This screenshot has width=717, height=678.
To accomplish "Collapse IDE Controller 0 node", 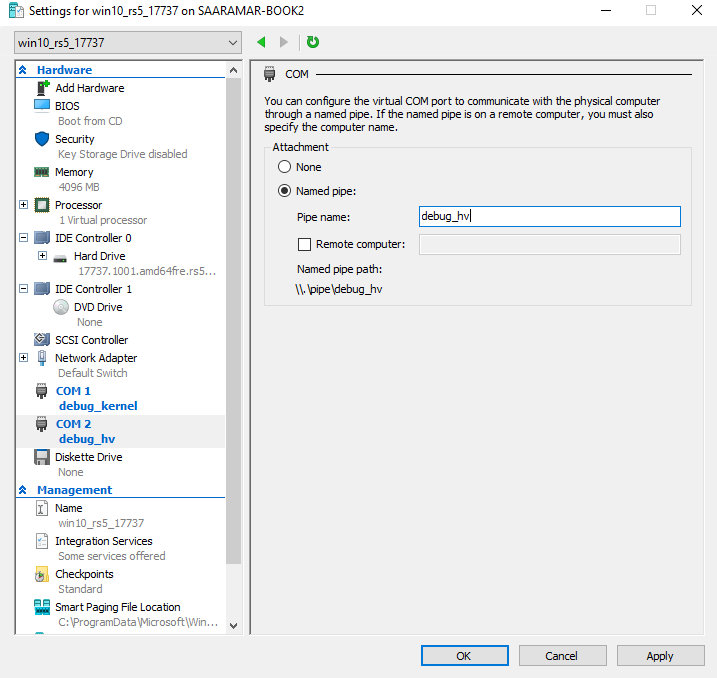I will click(24, 237).
